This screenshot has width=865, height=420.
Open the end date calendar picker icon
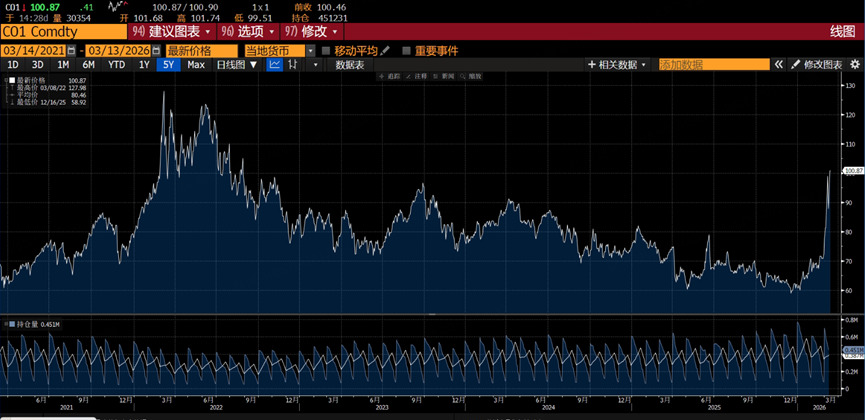tap(157, 51)
